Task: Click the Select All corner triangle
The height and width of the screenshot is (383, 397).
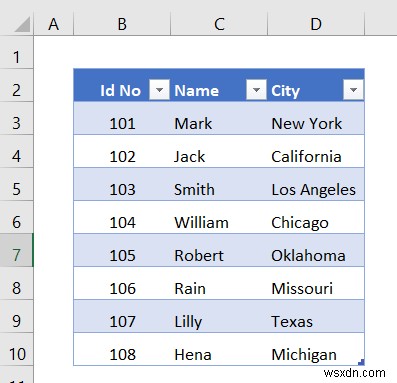Action: click(x=22, y=24)
